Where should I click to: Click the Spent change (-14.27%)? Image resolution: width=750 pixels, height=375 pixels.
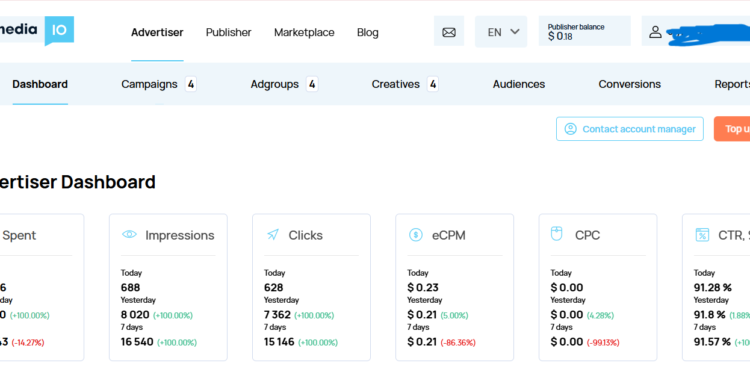pyautogui.click(x=28, y=343)
